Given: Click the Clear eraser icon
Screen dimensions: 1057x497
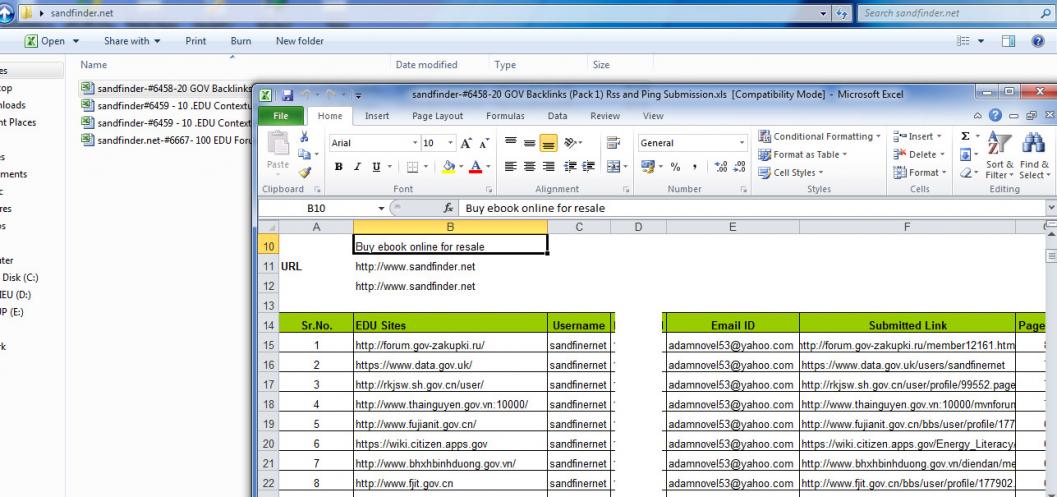Looking at the screenshot, I should coord(965,173).
